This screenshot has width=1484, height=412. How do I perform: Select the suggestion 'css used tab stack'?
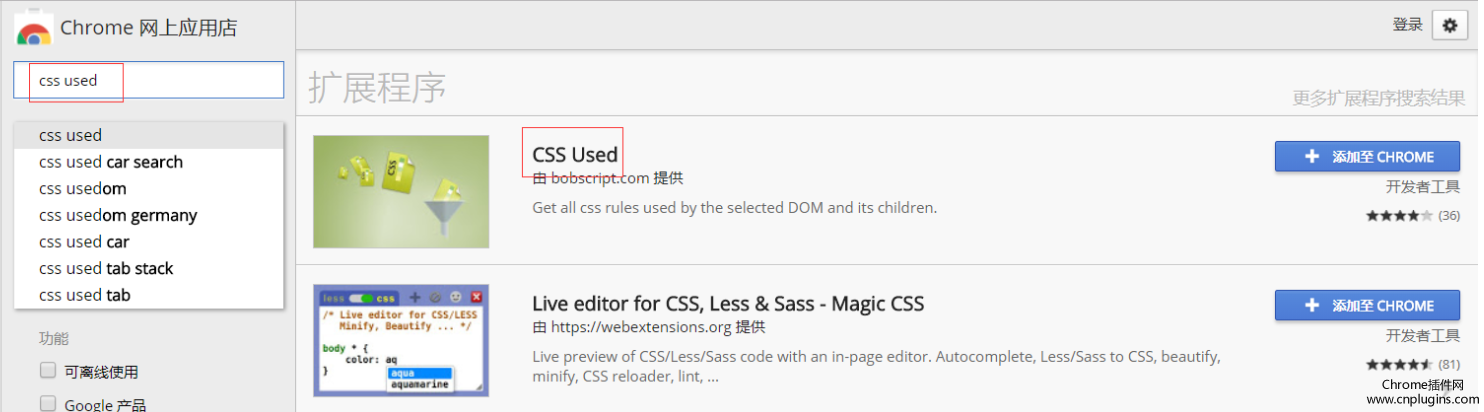(149, 268)
